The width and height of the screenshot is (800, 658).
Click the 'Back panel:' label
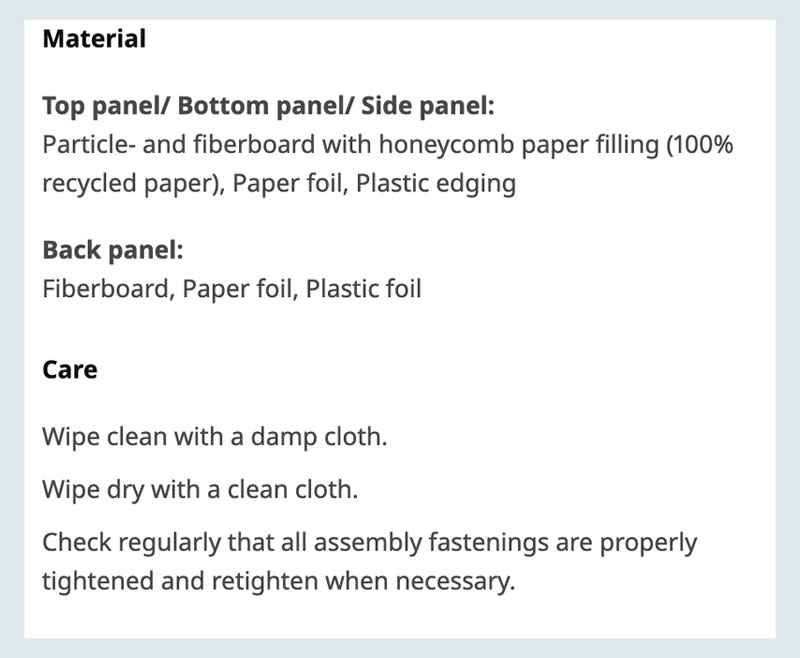pyautogui.click(x=113, y=250)
